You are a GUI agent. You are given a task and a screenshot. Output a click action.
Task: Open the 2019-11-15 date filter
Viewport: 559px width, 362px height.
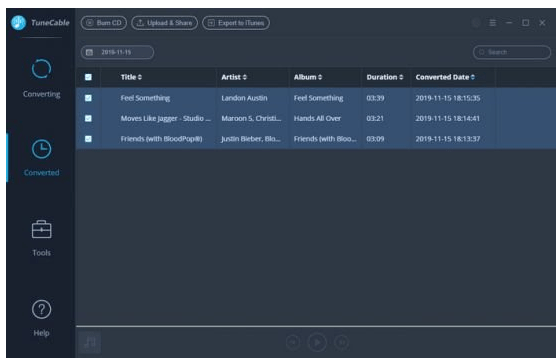click(x=117, y=52)
